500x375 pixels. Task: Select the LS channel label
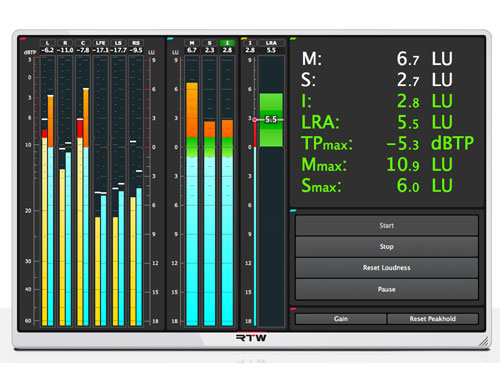(x=118, y=43)
